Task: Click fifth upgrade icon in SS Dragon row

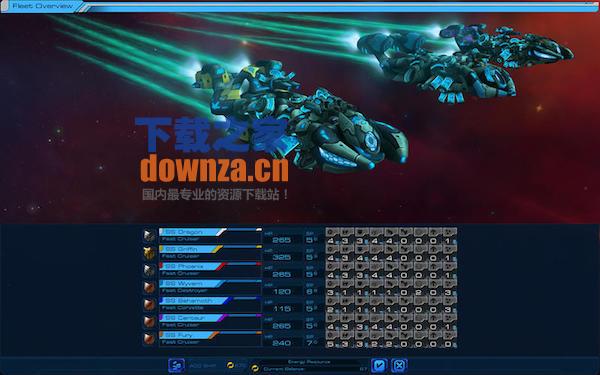Action: click(391, 232)
